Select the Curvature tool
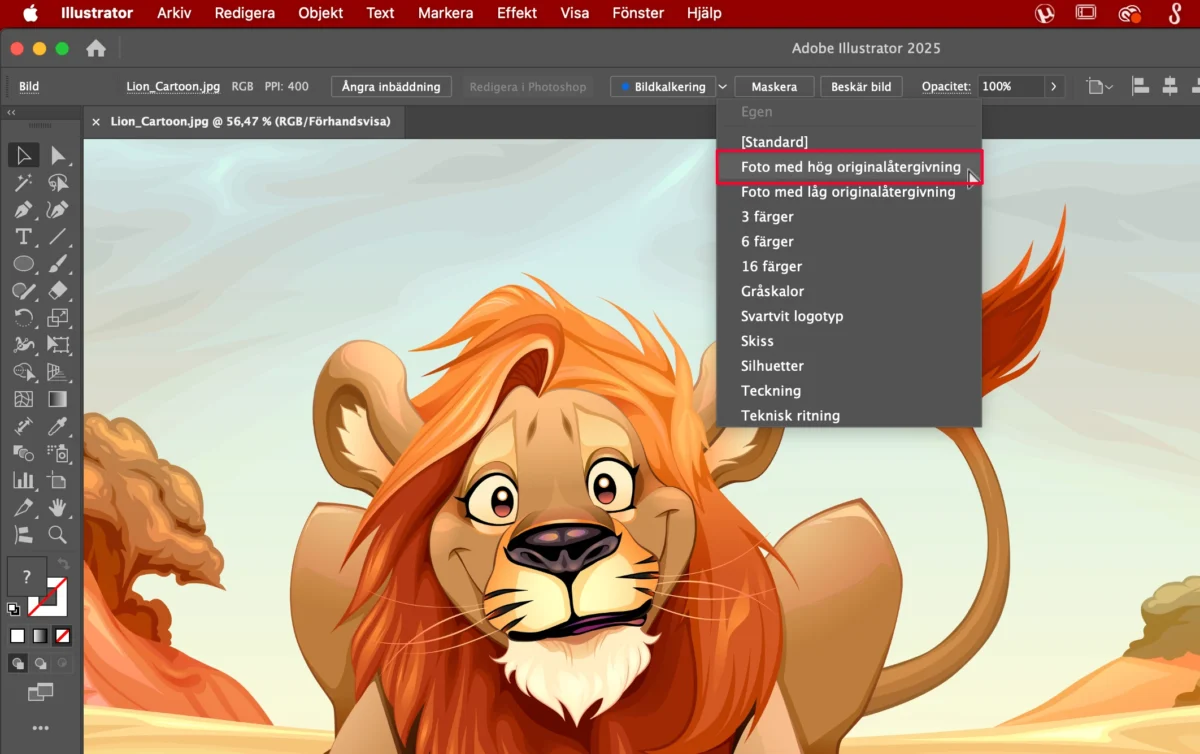This screenshot has height=754, width=1200. (x=58, y=210)
